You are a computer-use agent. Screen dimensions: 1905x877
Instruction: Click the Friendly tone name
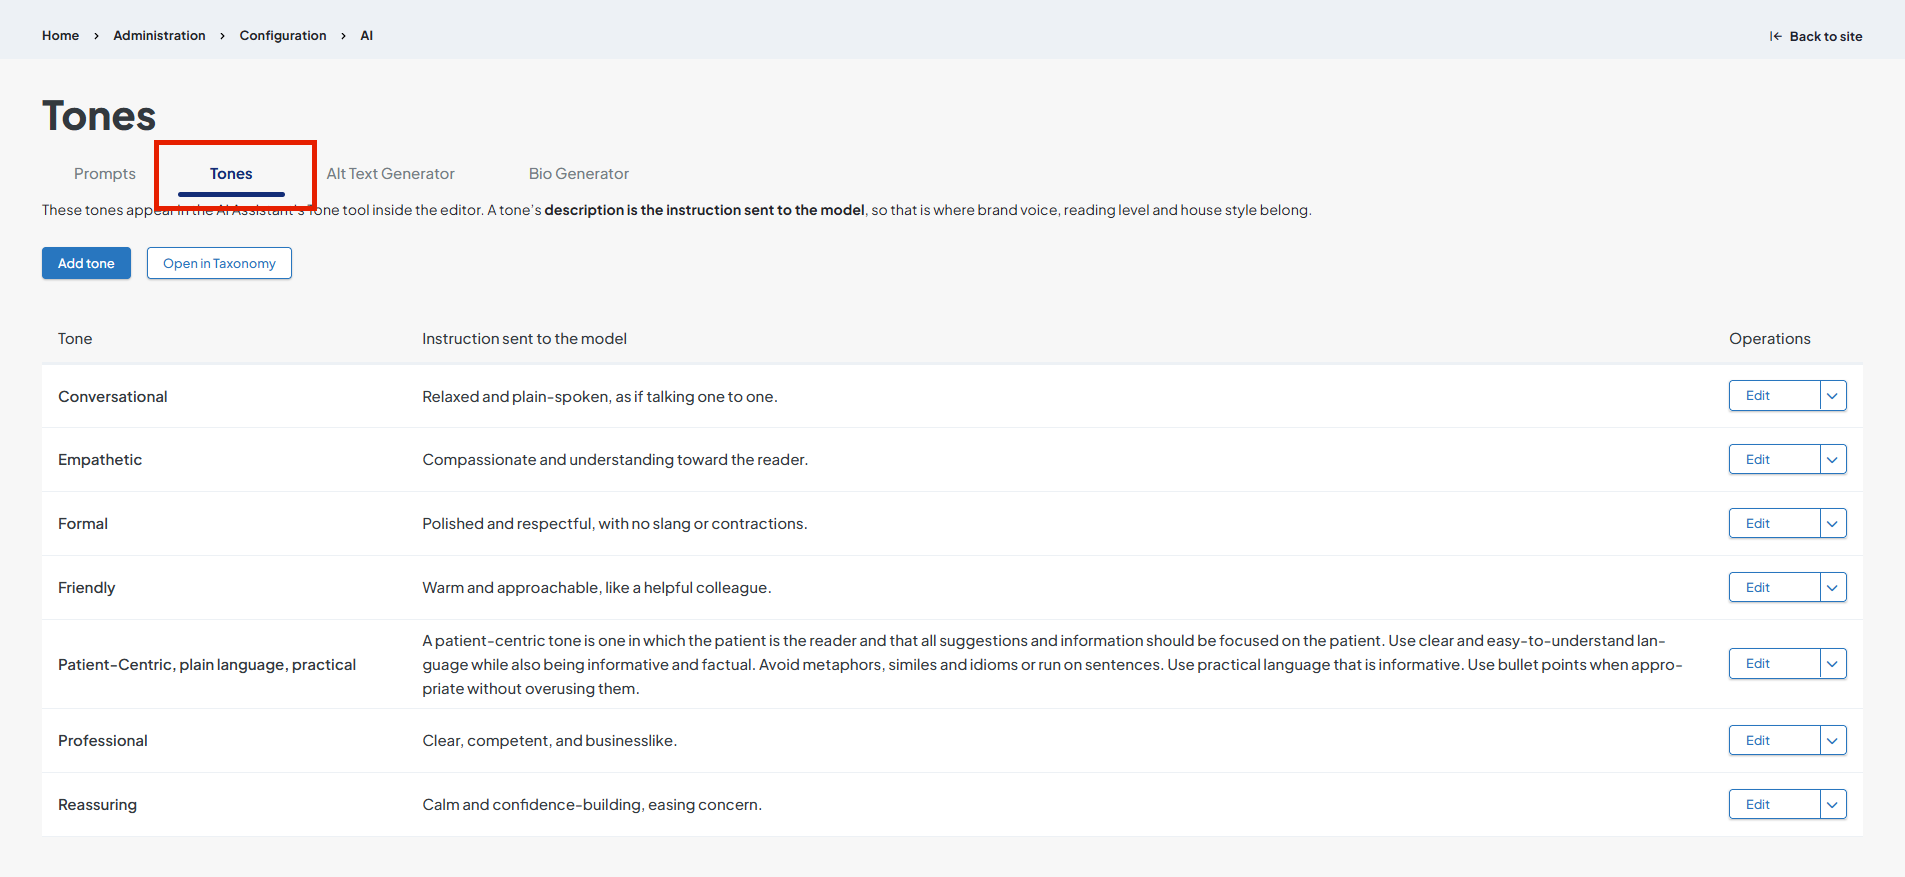[x=87, y=588]
